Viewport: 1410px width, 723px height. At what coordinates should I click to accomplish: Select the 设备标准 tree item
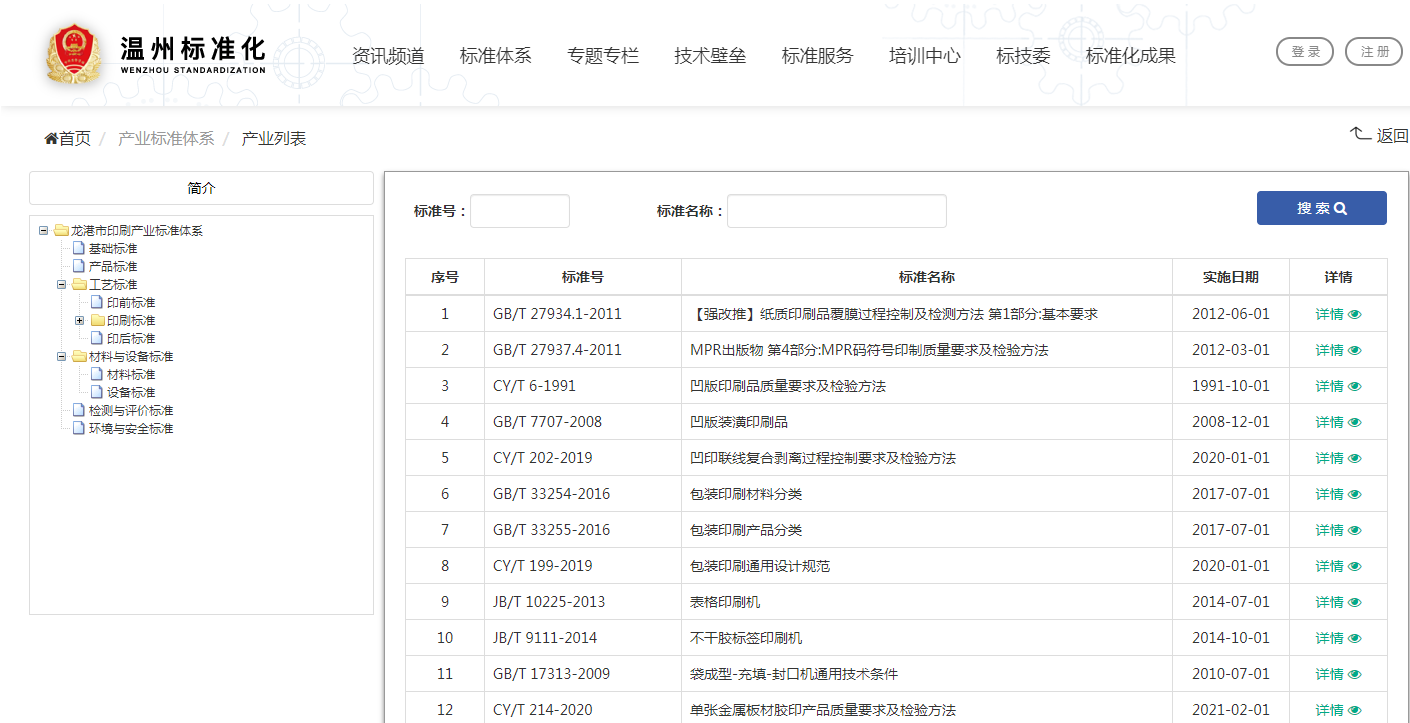(x=131, y=393)
